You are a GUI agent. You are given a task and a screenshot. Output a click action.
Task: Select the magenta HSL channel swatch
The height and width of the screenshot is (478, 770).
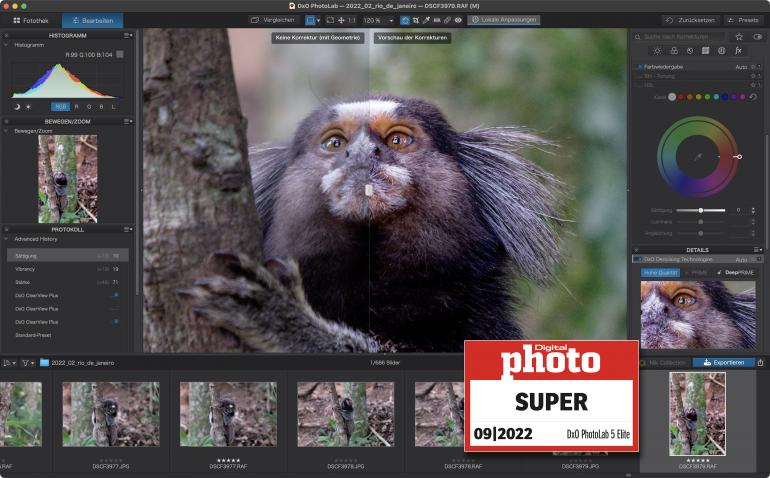pyautogui.click(x=742, y=97)
